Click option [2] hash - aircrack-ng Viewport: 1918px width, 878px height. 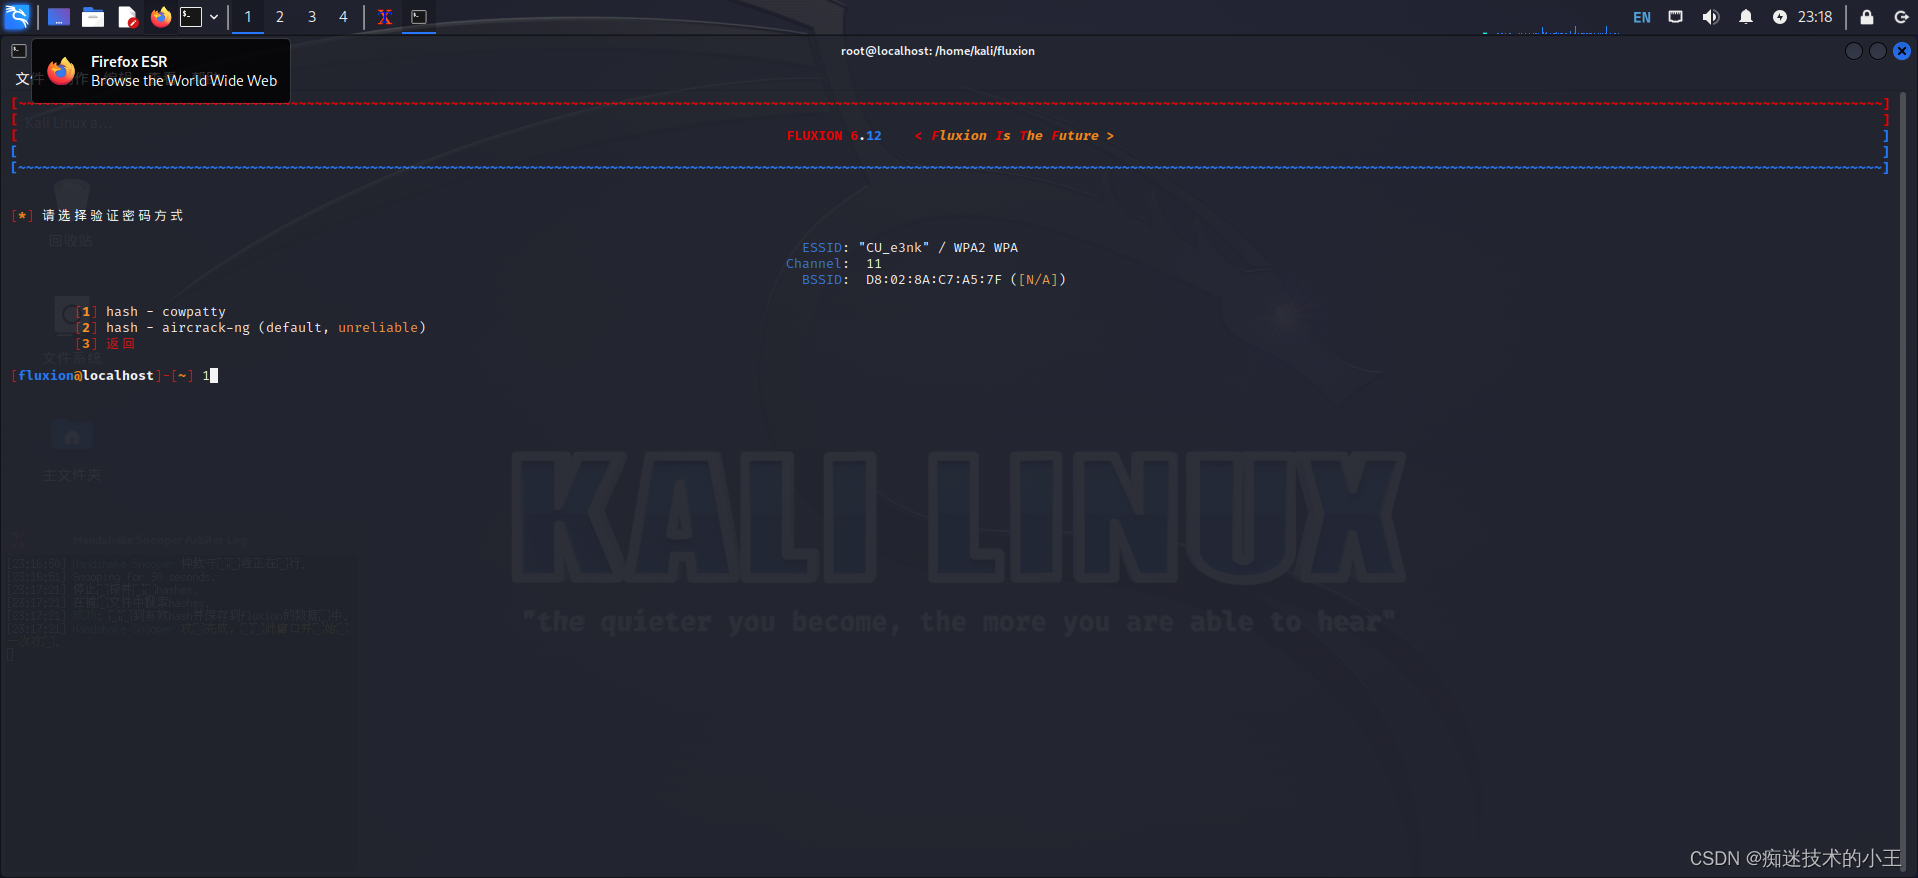(x=250, y=328)
